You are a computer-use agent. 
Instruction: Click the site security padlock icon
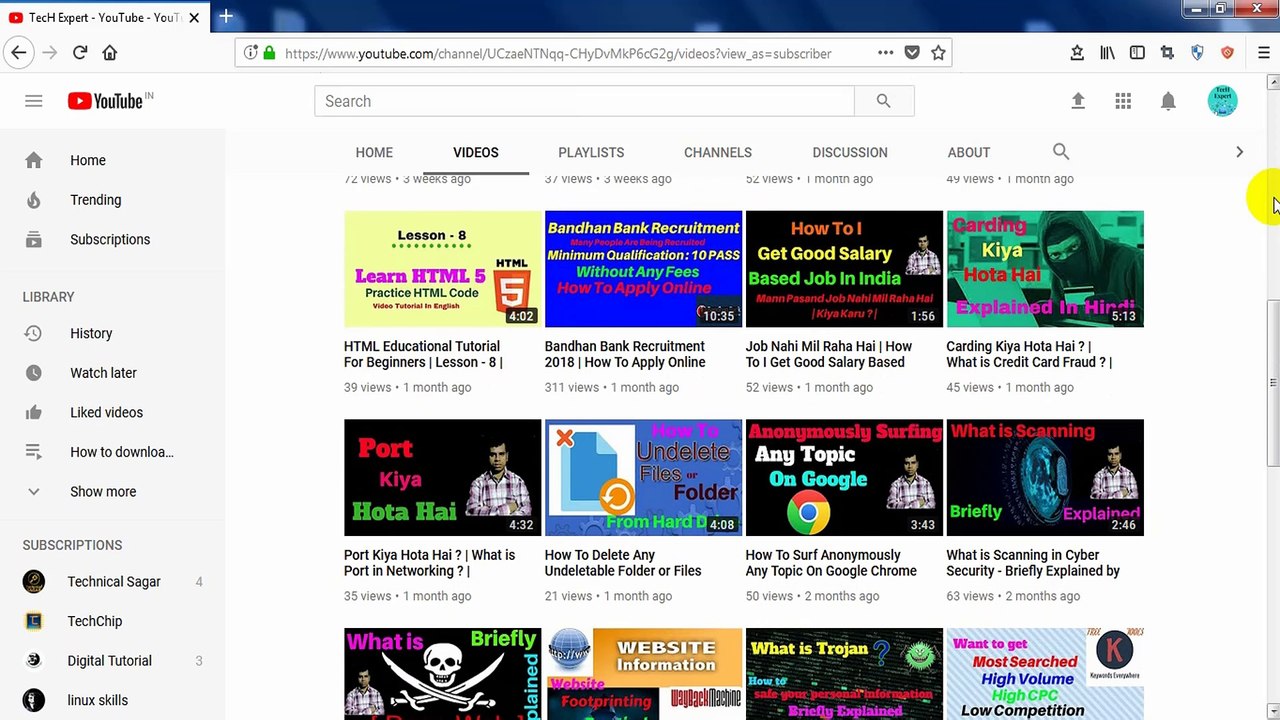pos(269,53)
